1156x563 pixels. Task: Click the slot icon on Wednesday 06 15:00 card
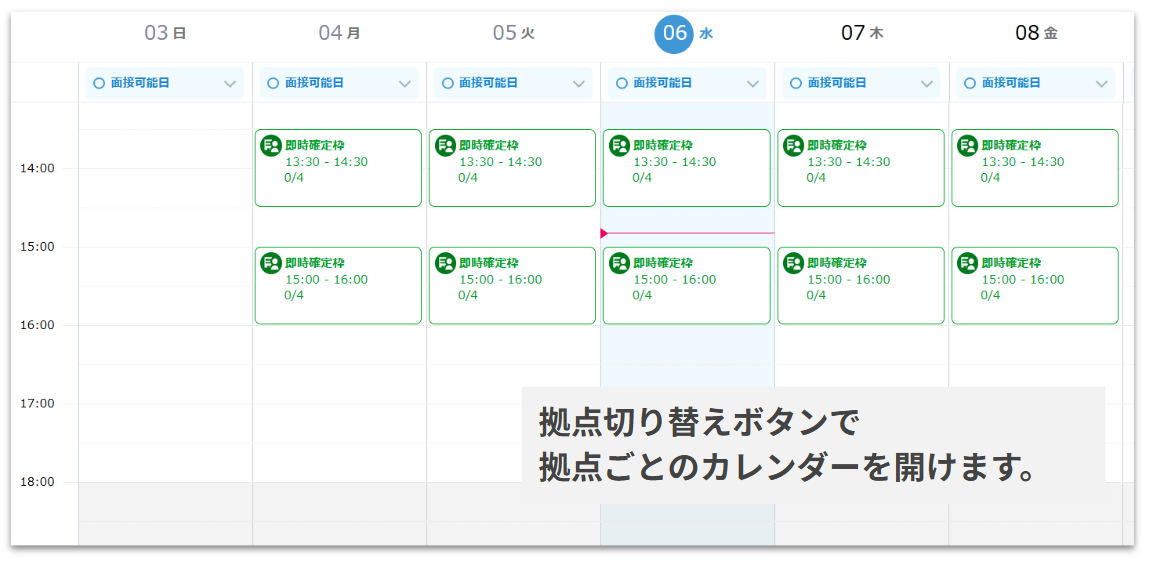coord(619,263)
